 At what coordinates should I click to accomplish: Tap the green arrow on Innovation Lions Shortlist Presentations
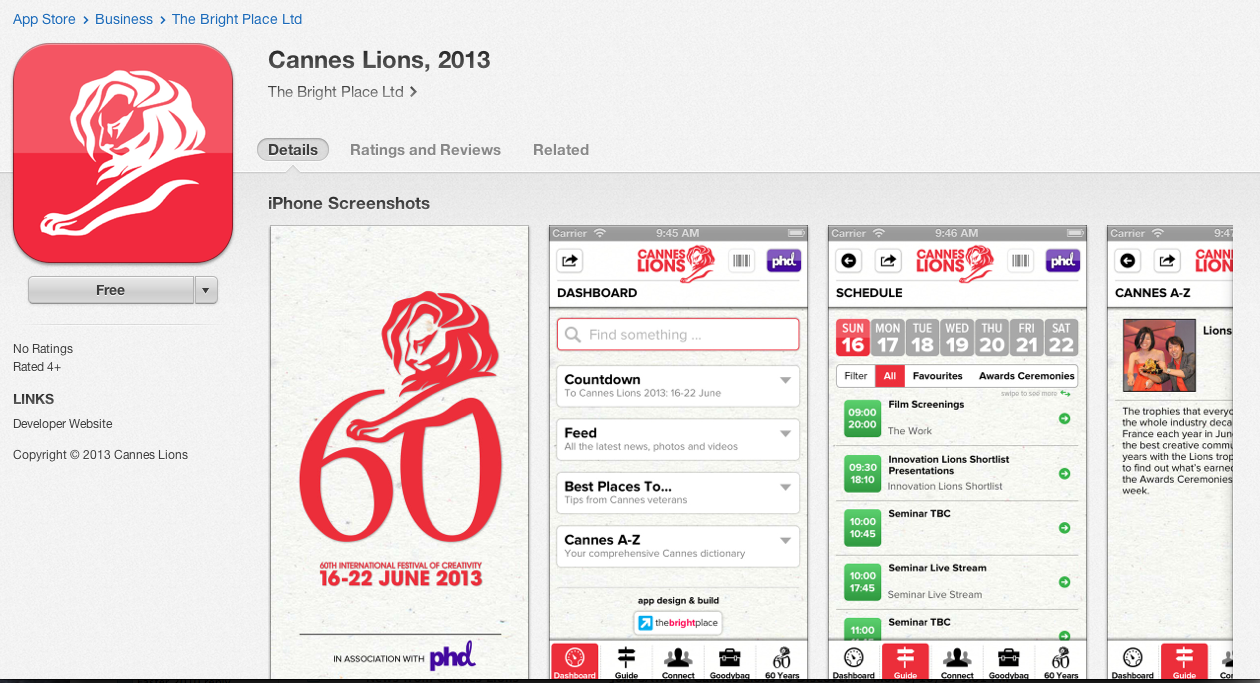coord(1064,473)
